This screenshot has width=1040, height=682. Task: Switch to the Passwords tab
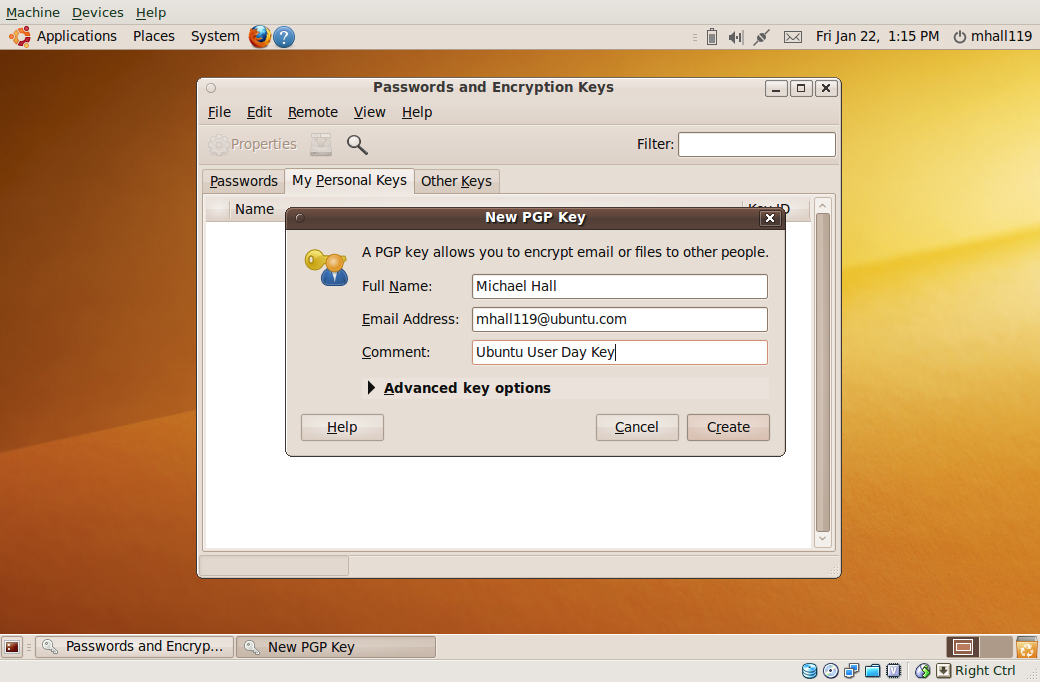(x=243, y=181)
